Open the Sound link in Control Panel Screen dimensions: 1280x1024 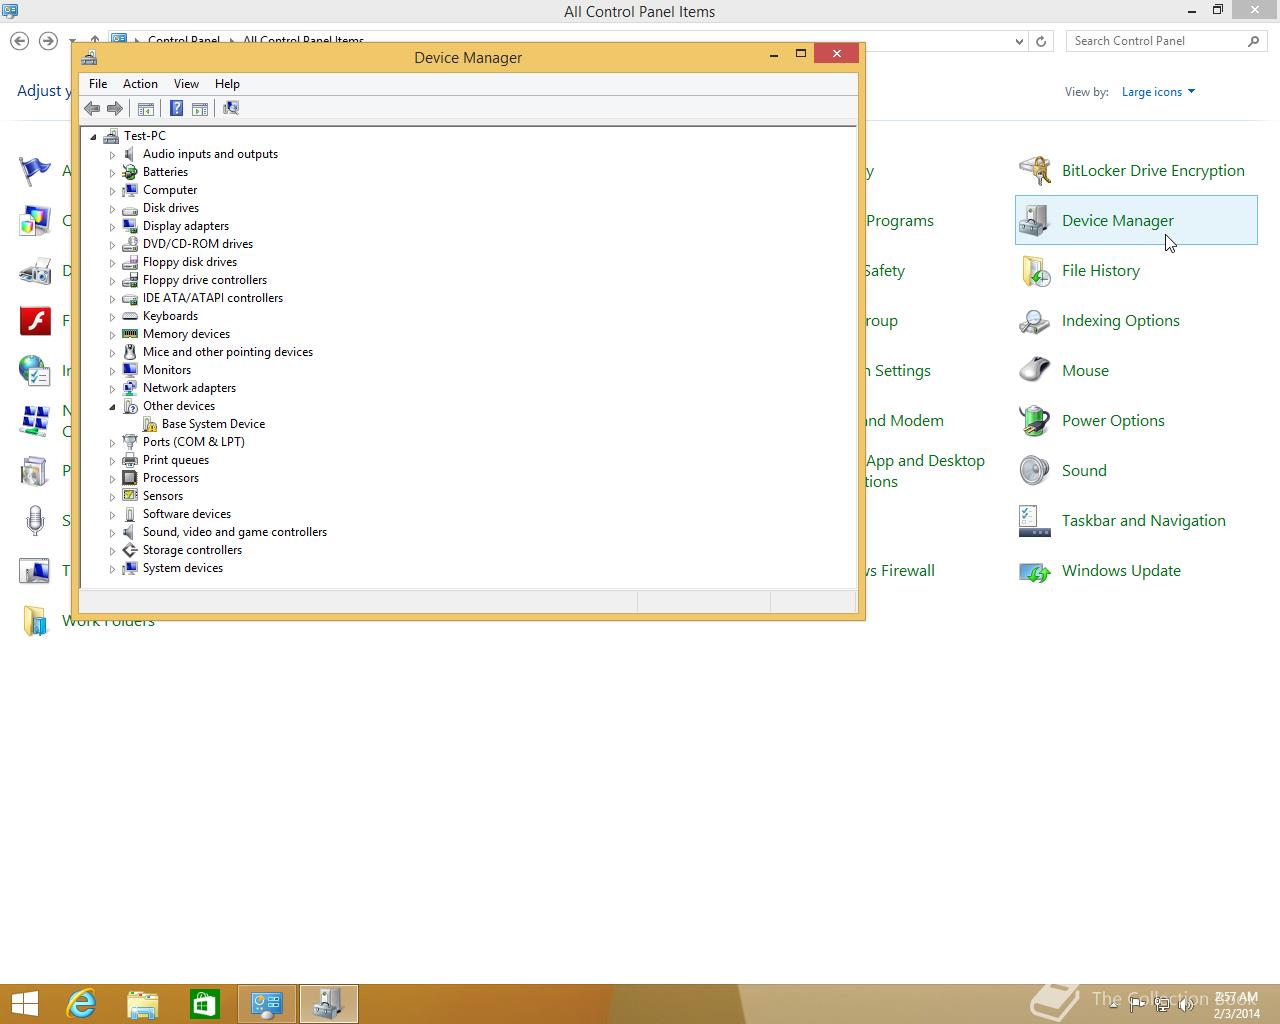tap(1084, 471)
